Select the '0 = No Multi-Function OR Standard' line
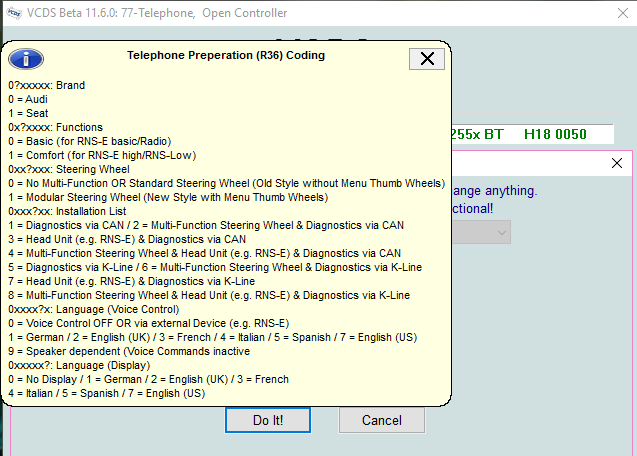 [227, 183]
